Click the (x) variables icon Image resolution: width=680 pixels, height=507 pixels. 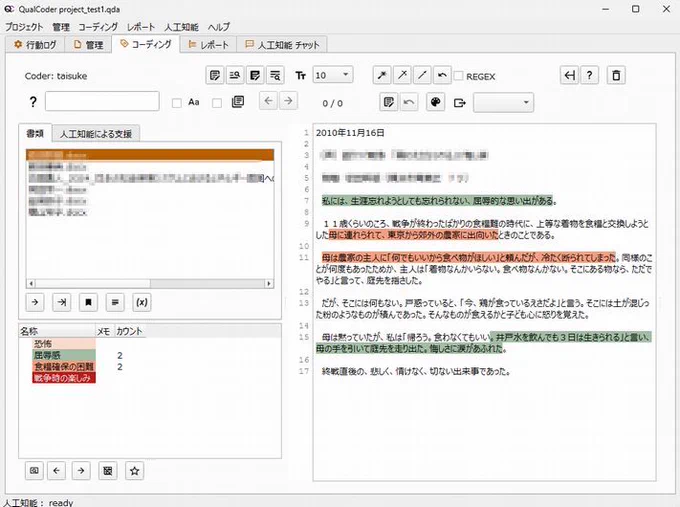click(x=142, y=302)
